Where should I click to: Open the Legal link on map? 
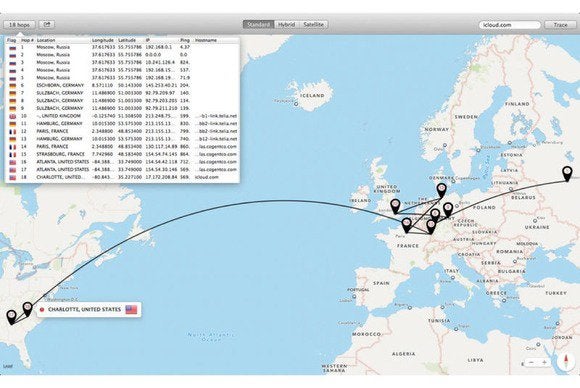(x=8, y=366)
